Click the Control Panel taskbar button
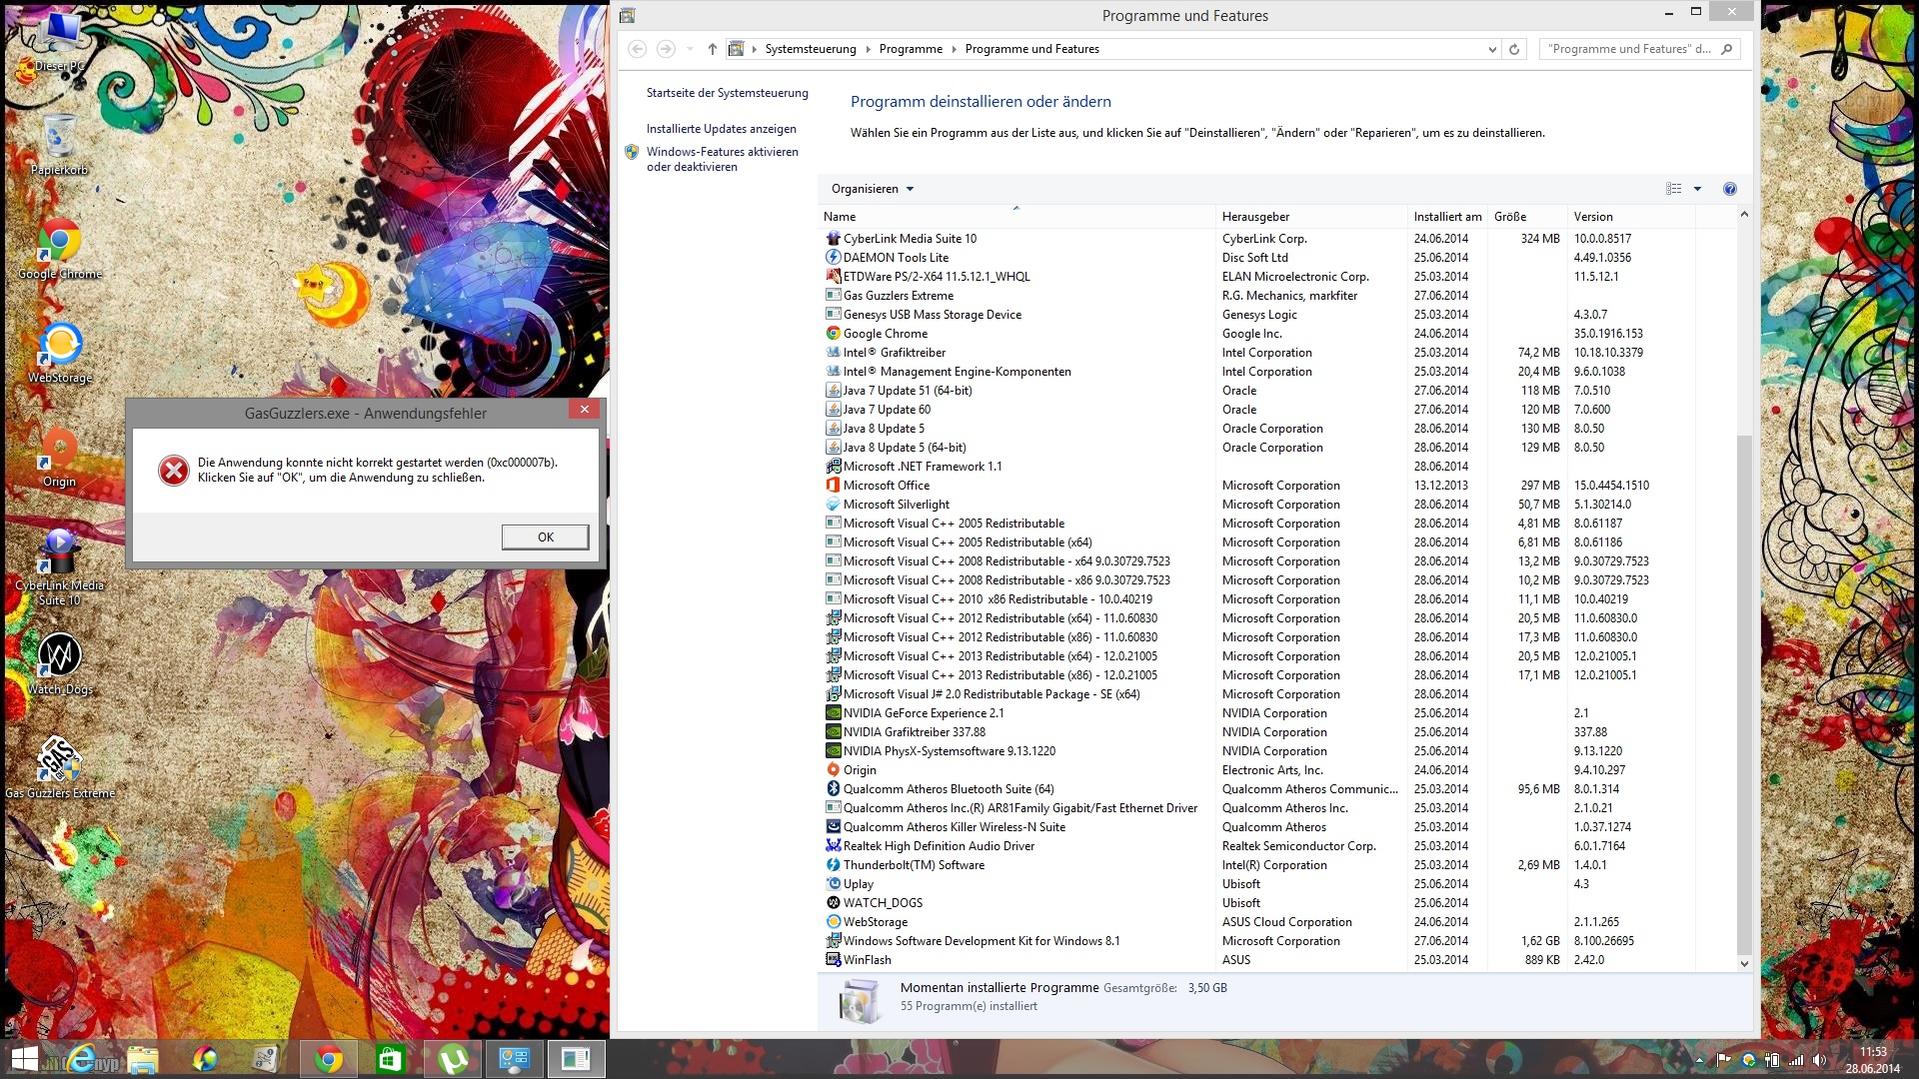The image size is (1919, 1079). pos(514,1059)
